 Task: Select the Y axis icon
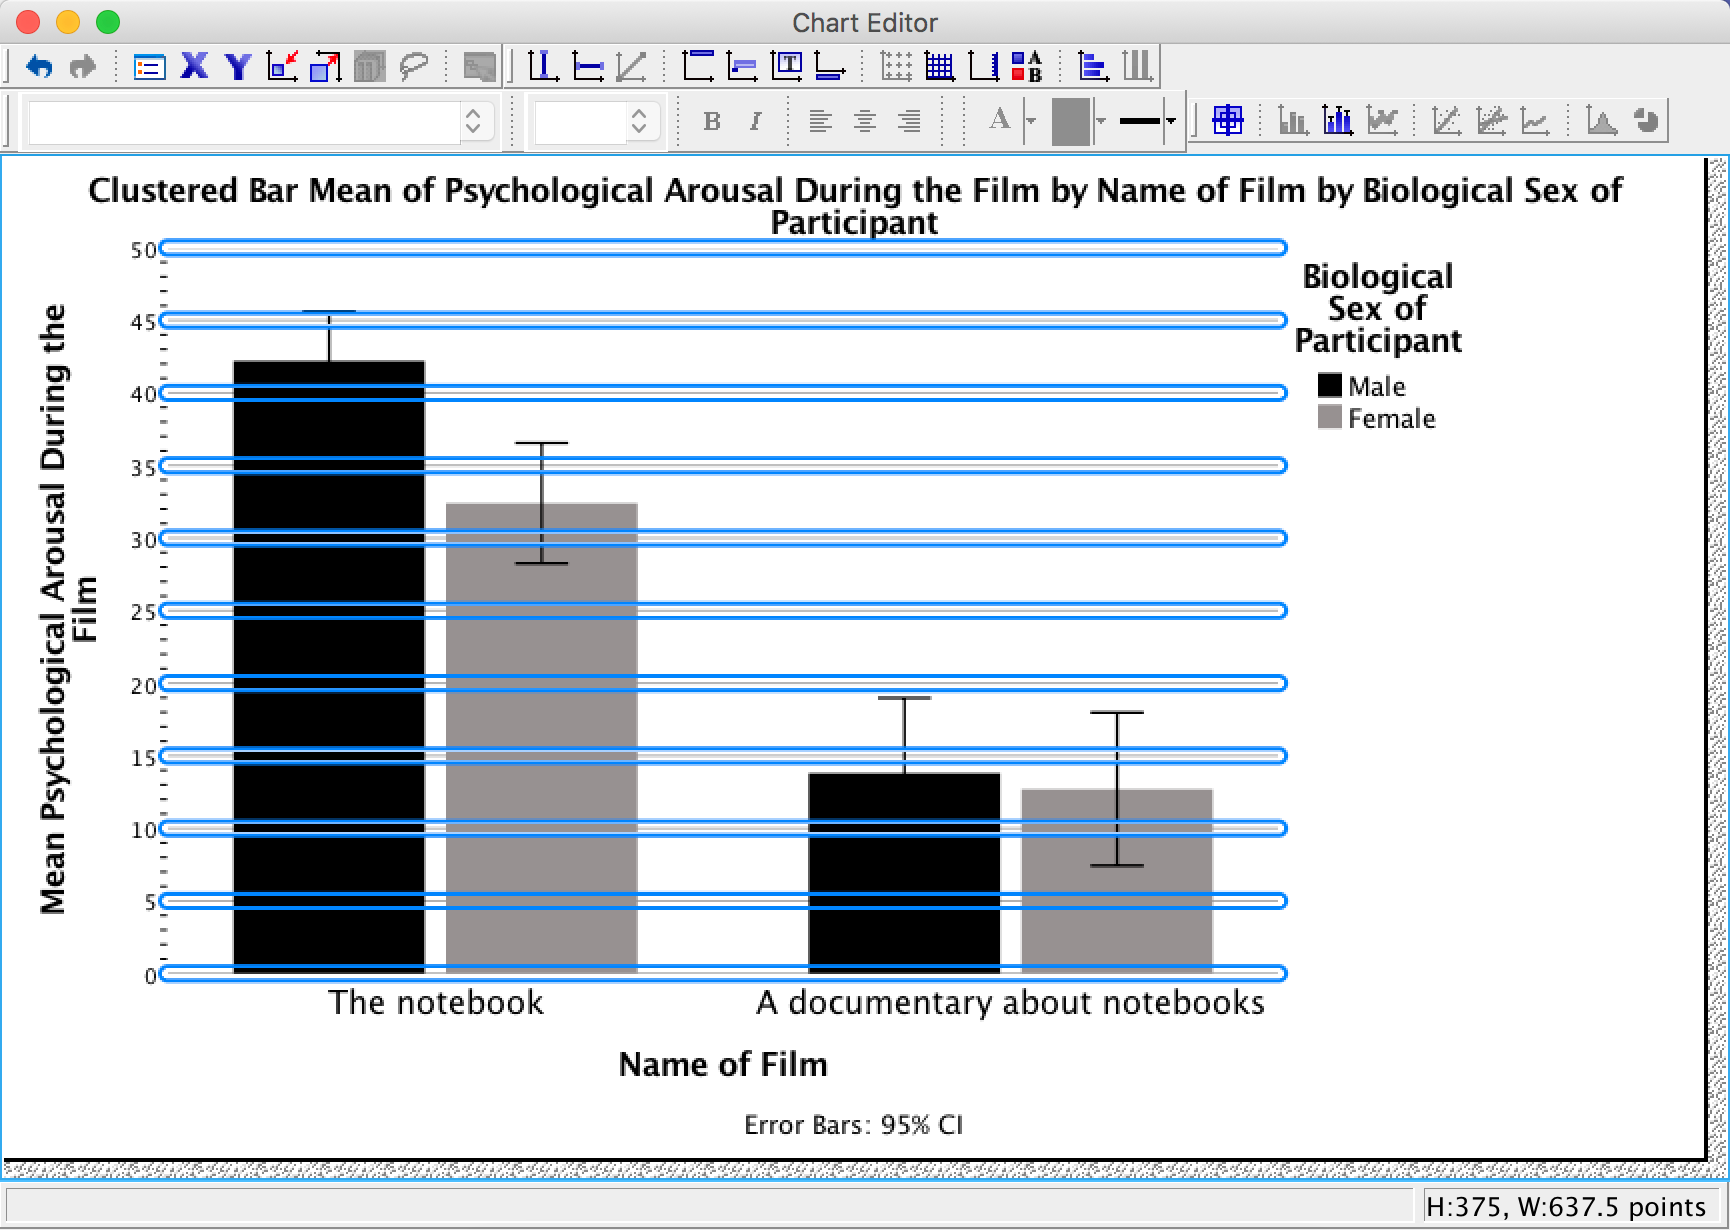pos(237,67)
